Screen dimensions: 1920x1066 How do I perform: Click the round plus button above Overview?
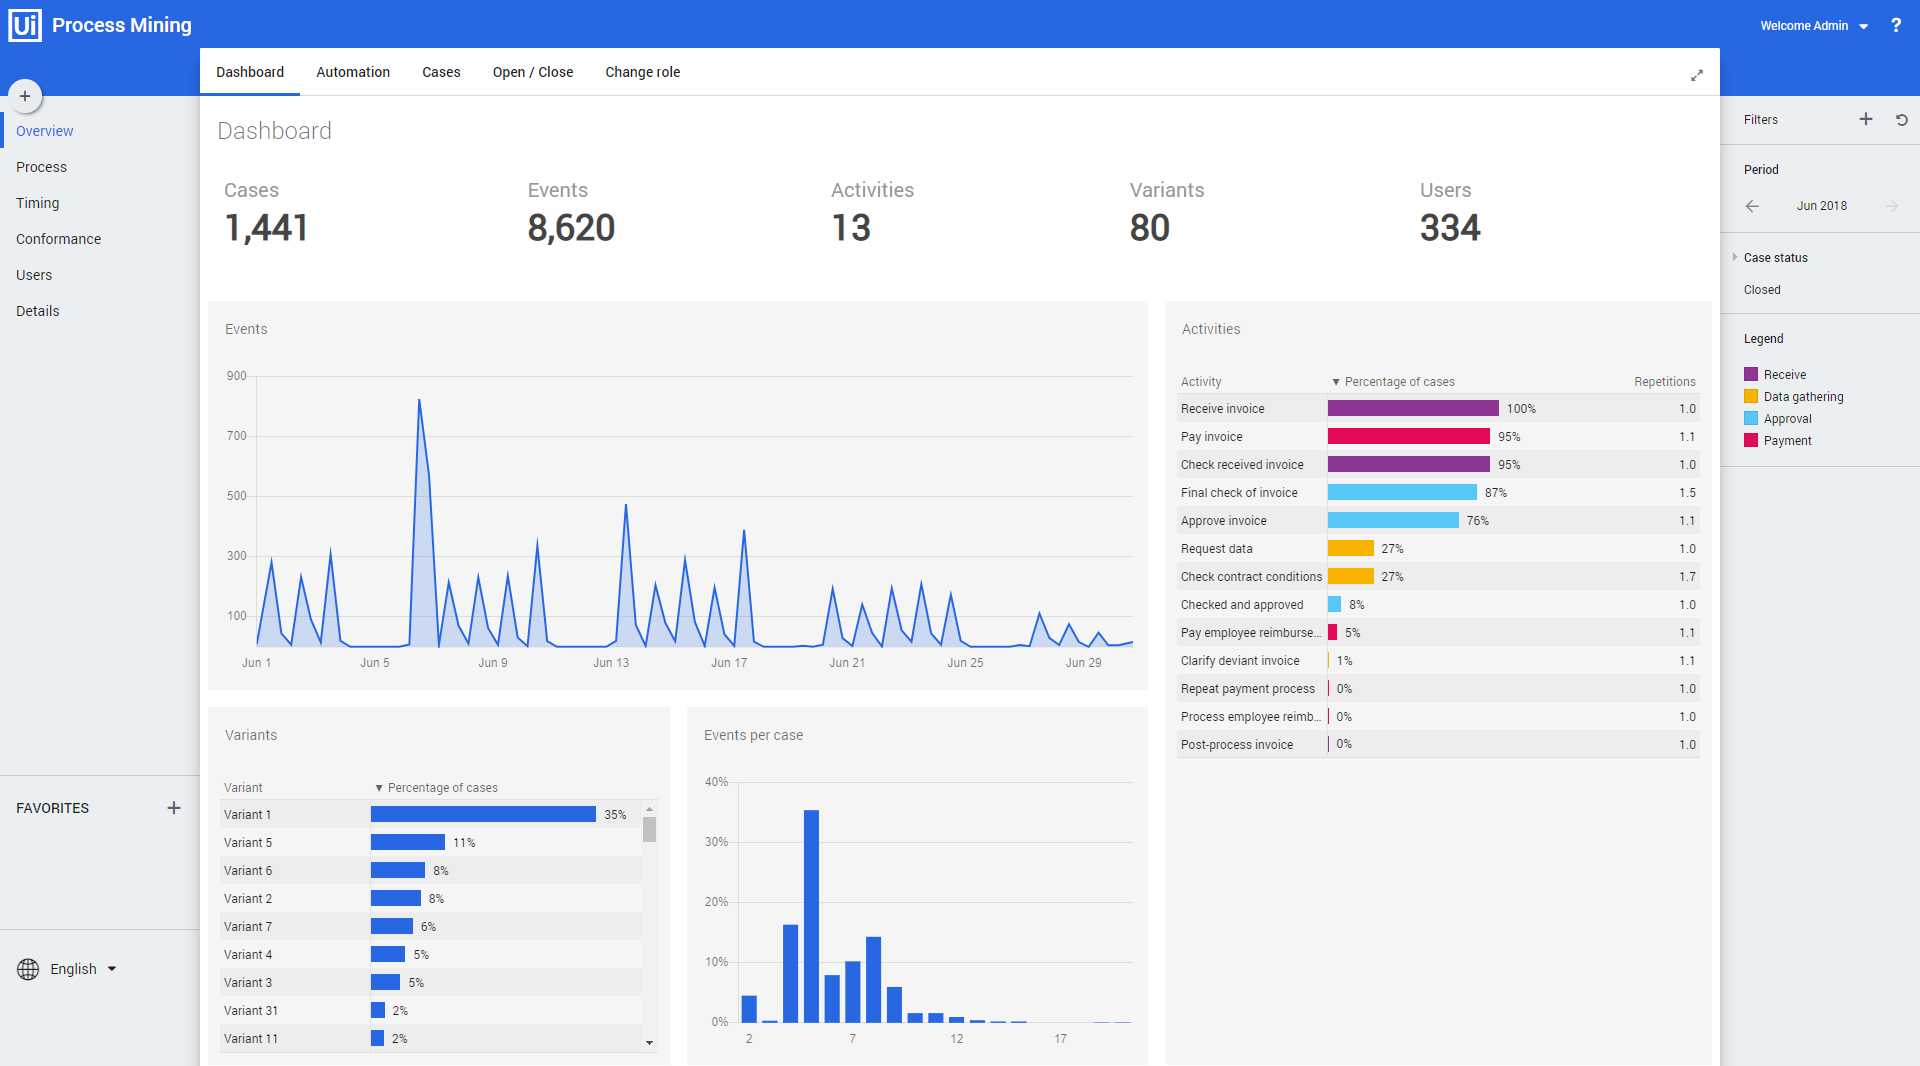click(25, 96)
